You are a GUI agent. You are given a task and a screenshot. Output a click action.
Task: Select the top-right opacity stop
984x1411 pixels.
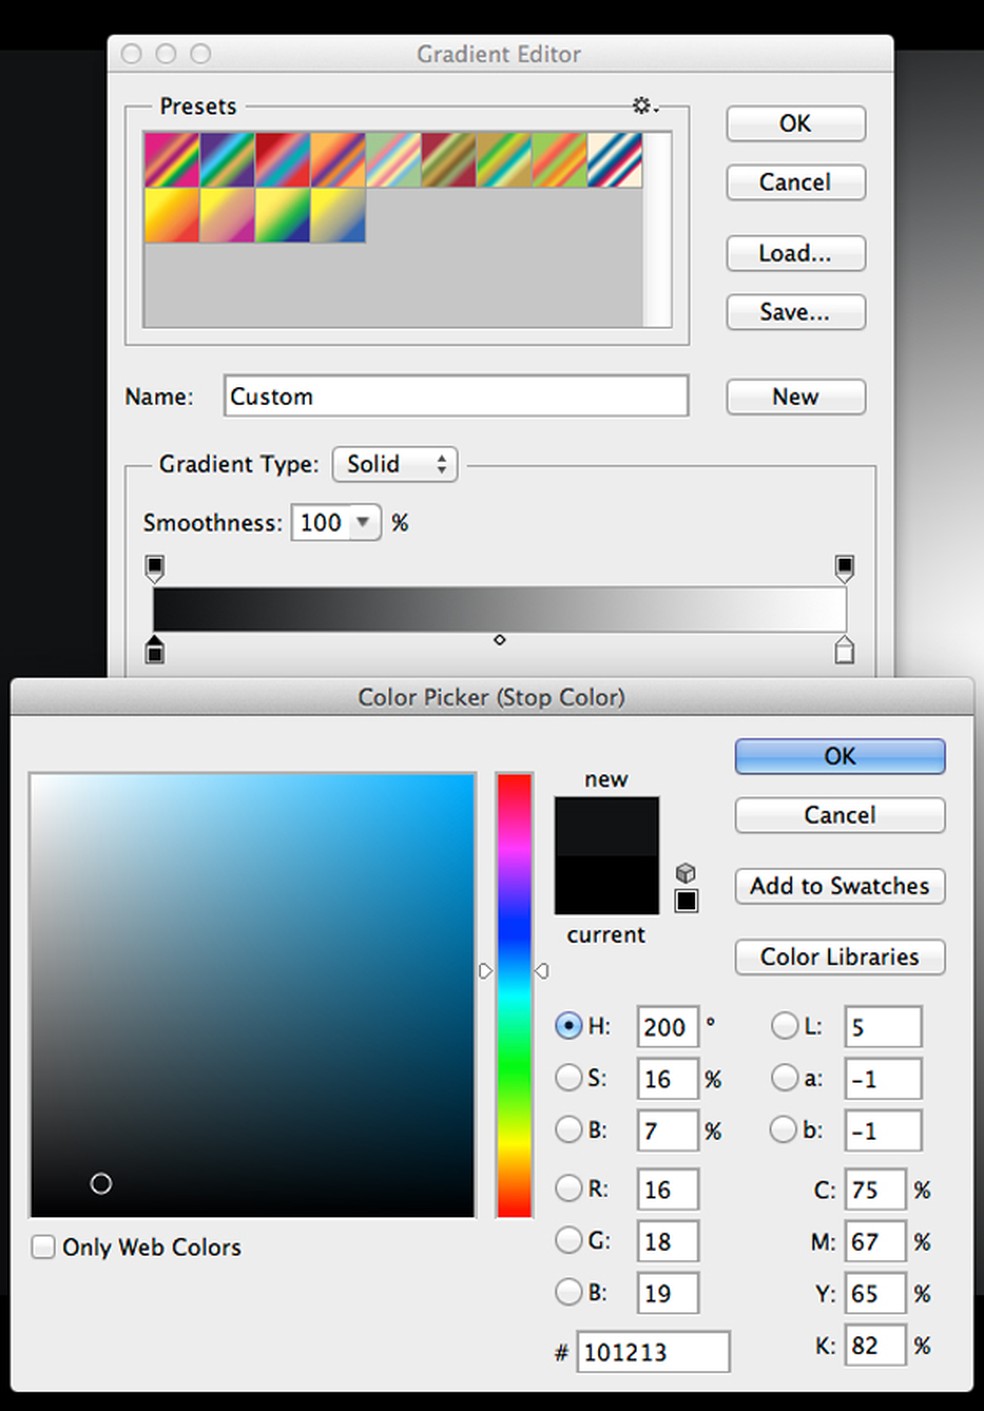click(844, 568)
